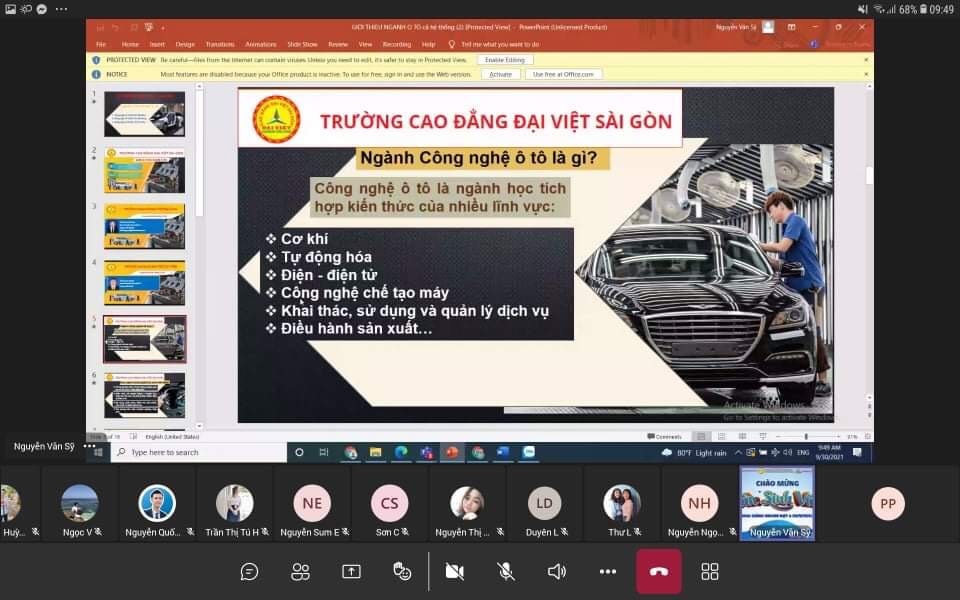Switch to Slide Sorter view
Screen dimensions: 960x600
(x=722, y=437)
